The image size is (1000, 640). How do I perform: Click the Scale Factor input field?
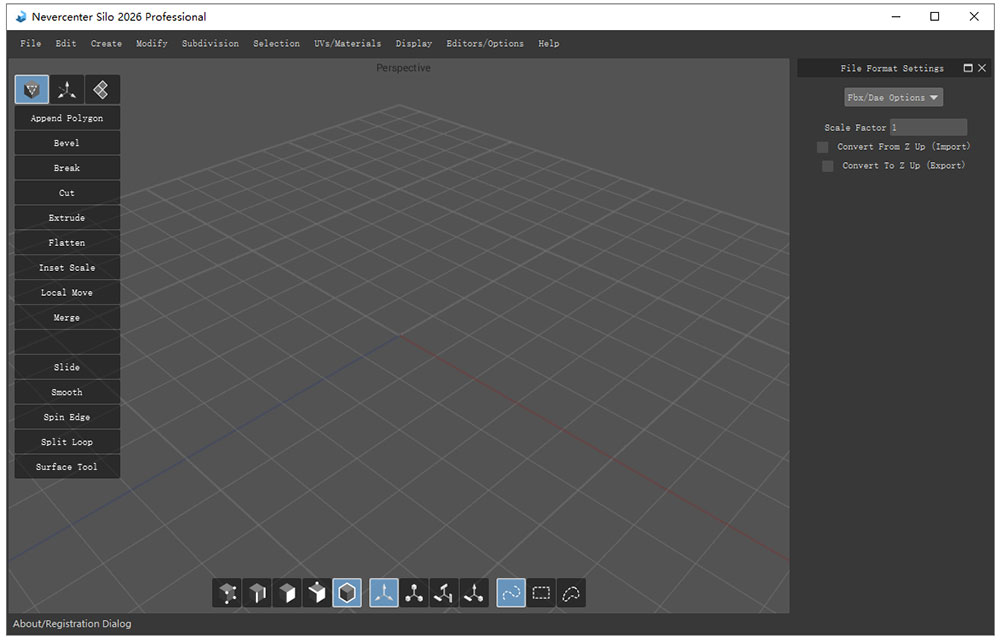pyautogui.click(x=929, y=127)
